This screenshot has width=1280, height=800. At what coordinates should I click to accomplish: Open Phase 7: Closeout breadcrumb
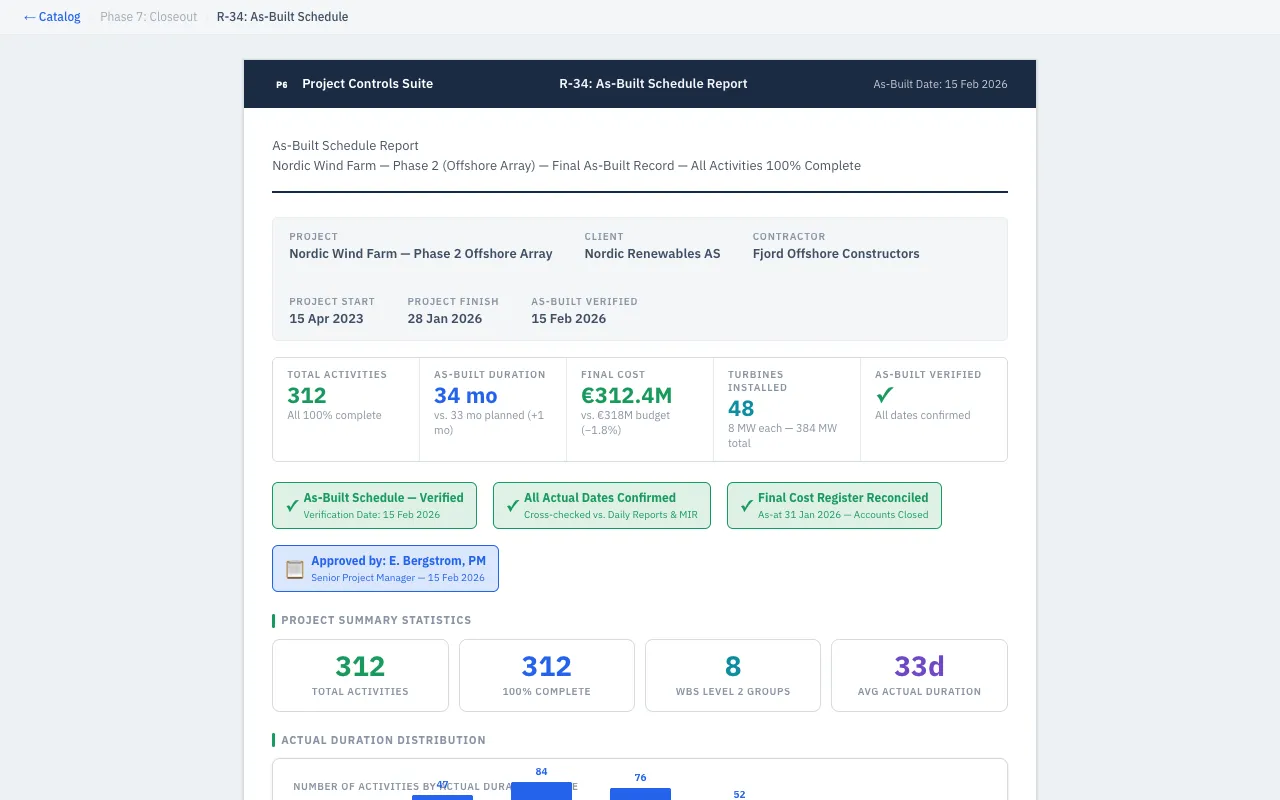click(148, 17)
